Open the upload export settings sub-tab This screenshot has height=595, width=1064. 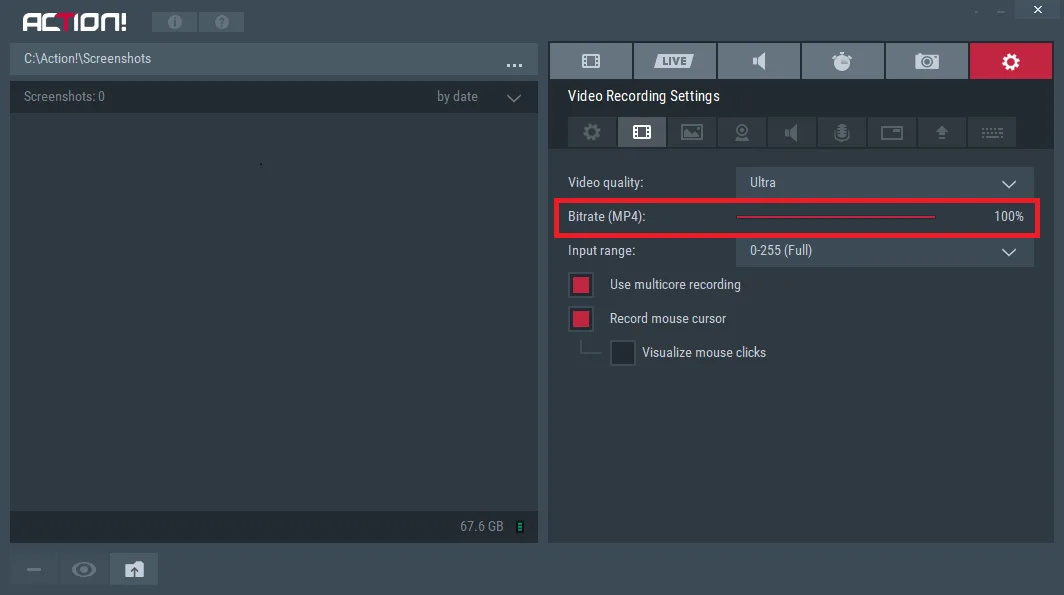tap(941, 132)
